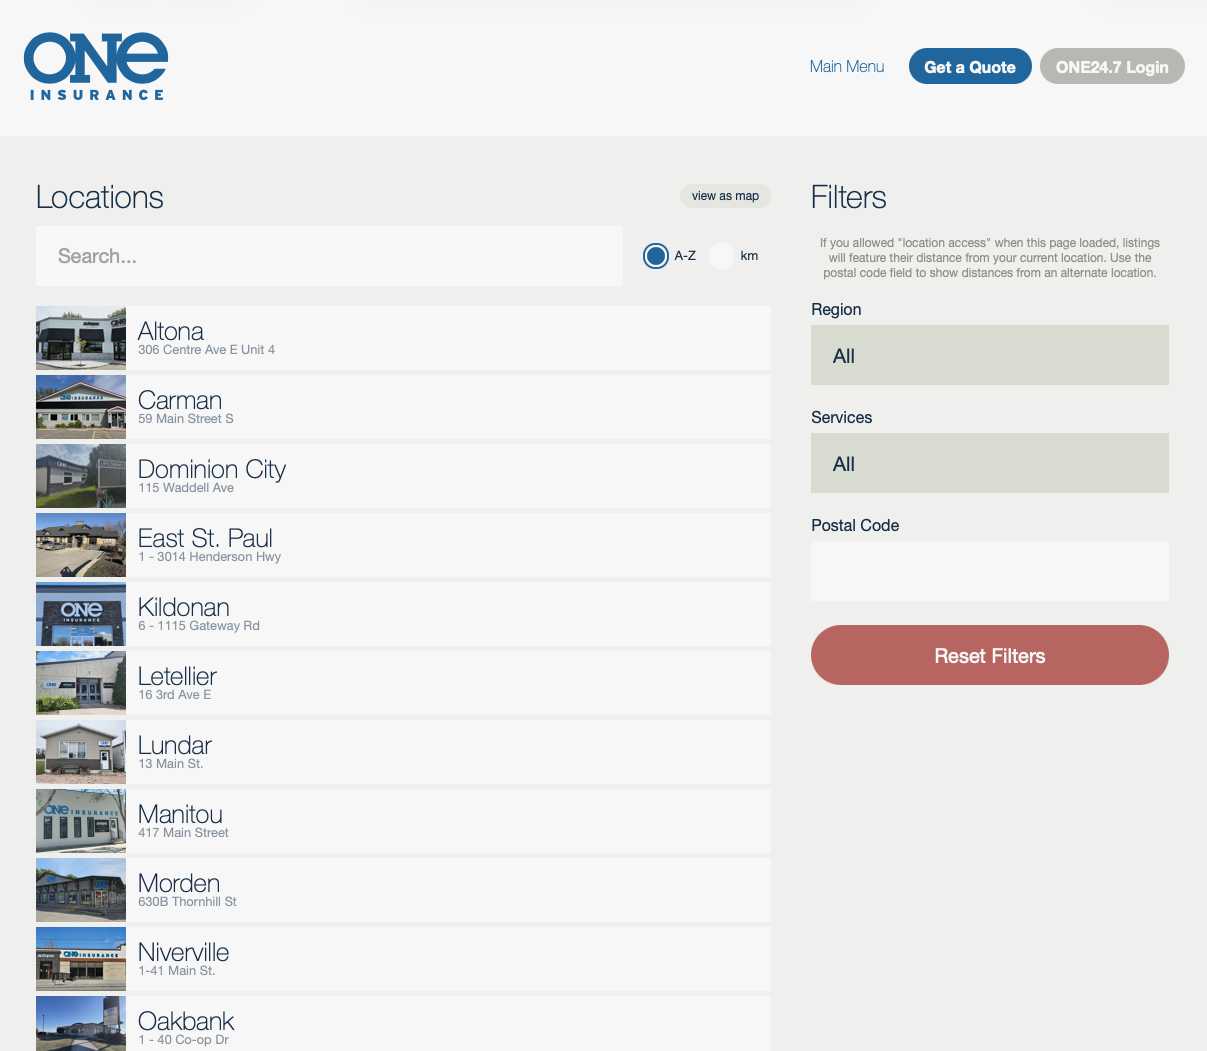This screenshot has width=1207, height=1051.
Task: Click the Get a Quote button
Action: tap(969, 66)
